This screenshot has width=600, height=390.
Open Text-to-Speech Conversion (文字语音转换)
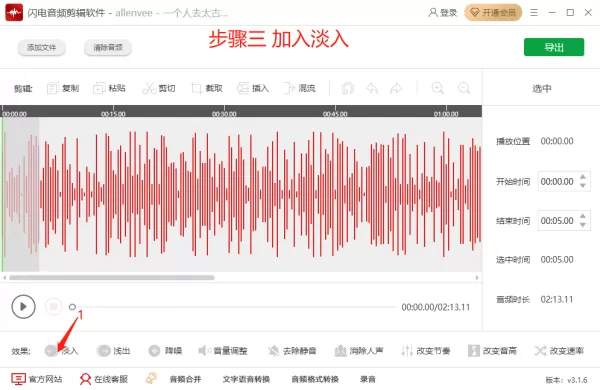click(x=246, y=379)
